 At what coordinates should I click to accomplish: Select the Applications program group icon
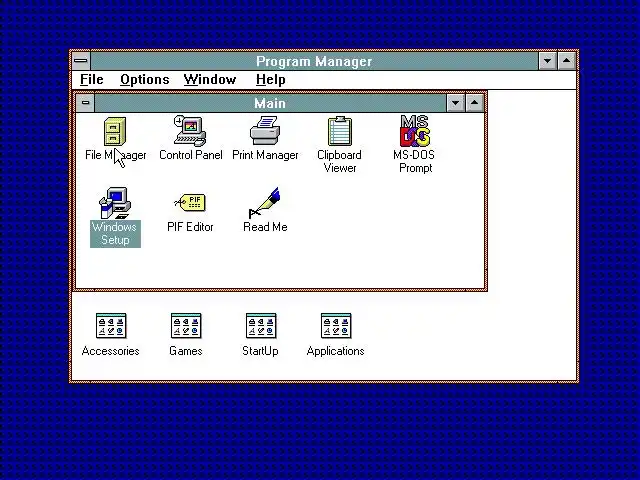336,326
